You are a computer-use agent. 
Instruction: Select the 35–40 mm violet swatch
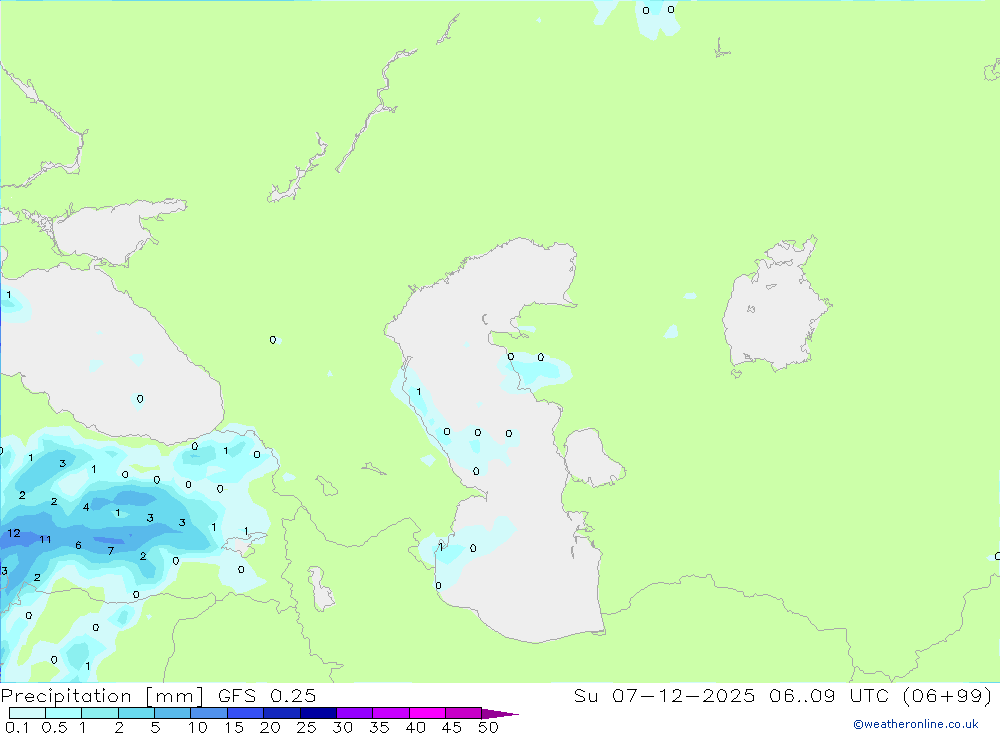click(390, 713)
